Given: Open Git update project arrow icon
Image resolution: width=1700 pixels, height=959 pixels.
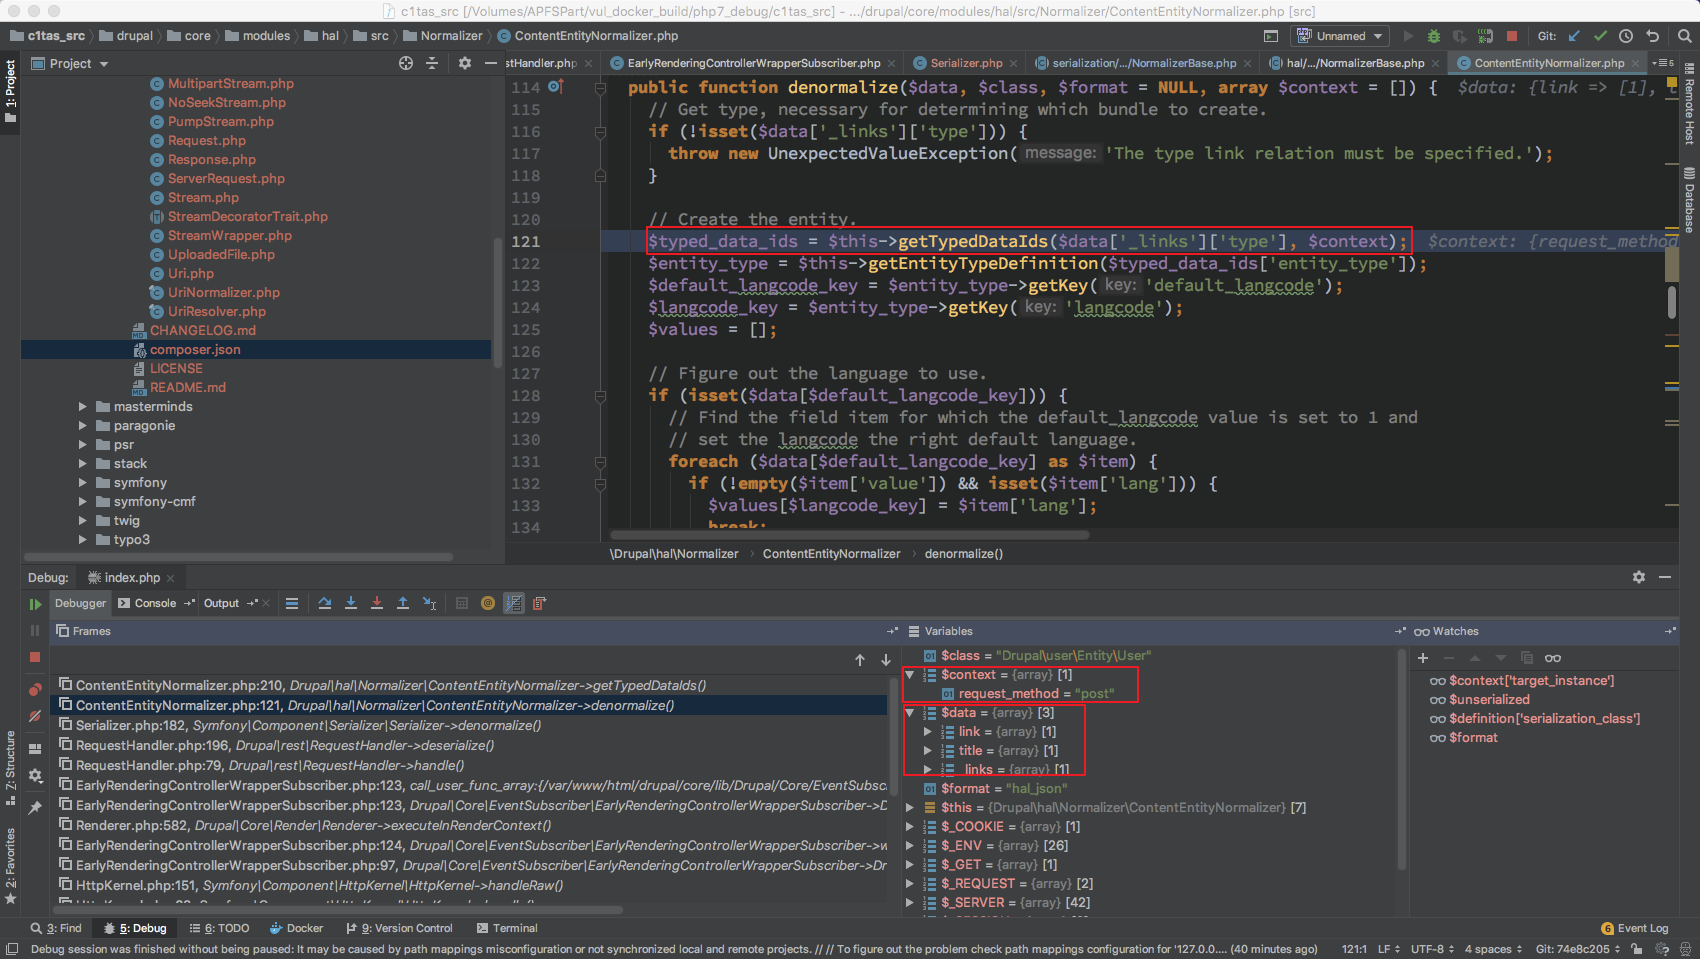Looking at the screenshot, I should 1574,36.
